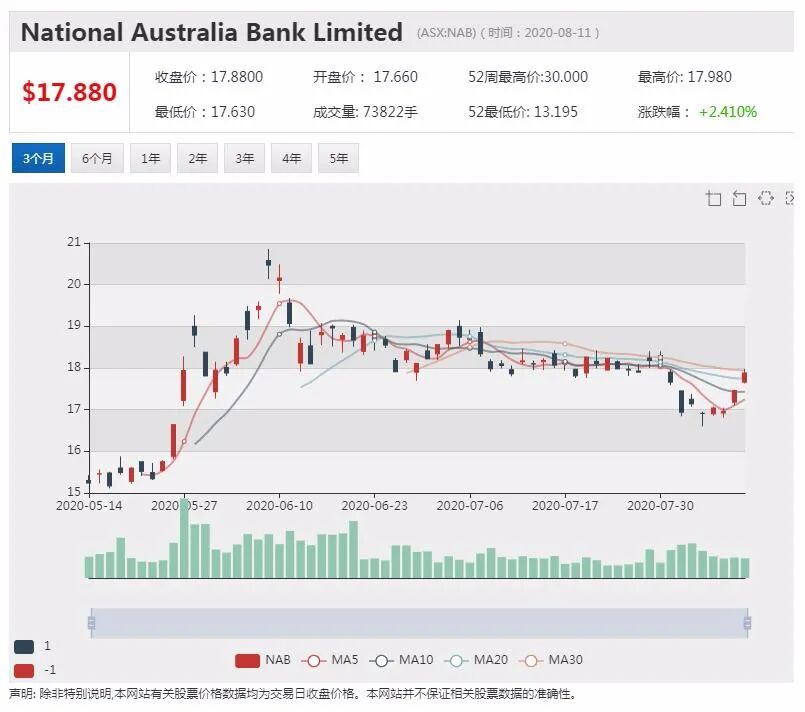805x712 pixels.
Task: Click the (ASX:NAB) ticker text
Action: pyautogui.click(x=447, y=33)
